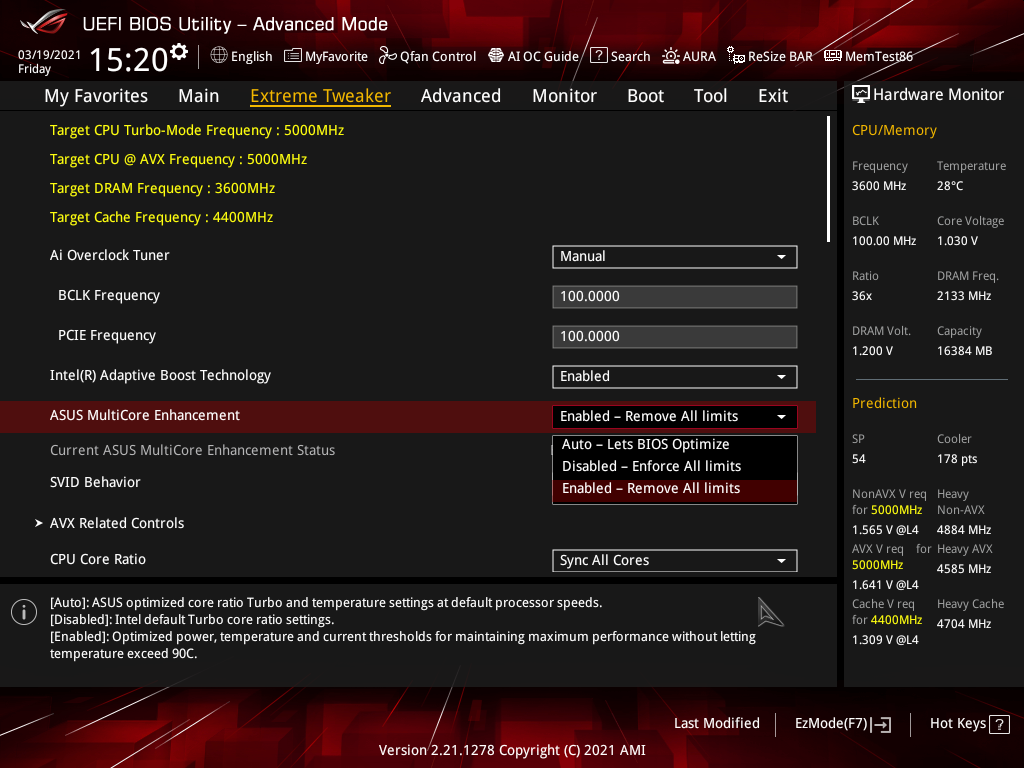The width and height of the screenshot is (1024, 768).
Task: Switch to the Boot tab
Action: click(x=645, y=96)
